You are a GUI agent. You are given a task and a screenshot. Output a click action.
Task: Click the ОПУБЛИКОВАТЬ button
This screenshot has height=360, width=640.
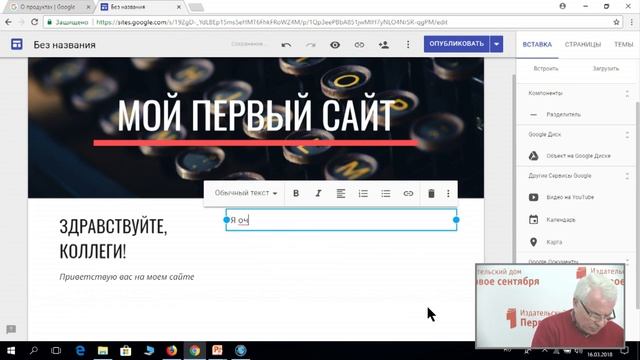click(x=456, y=44)
